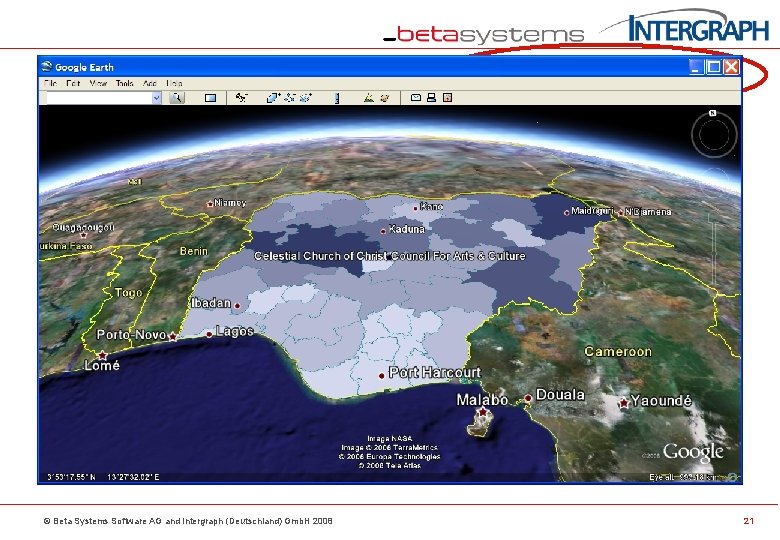Click the Kaduna placemark dot
The image size is (780, 540).
tap(383, 231)
